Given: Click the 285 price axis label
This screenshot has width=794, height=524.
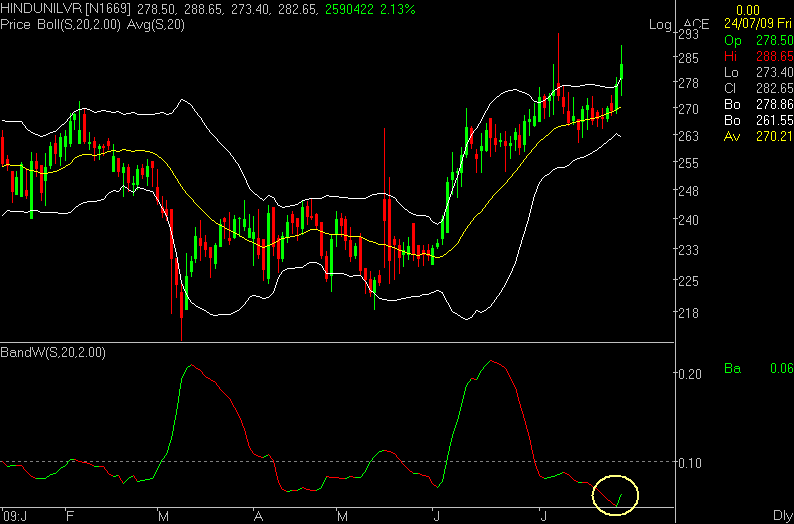Looking at the screenshot, I should [x=691, y=58].
